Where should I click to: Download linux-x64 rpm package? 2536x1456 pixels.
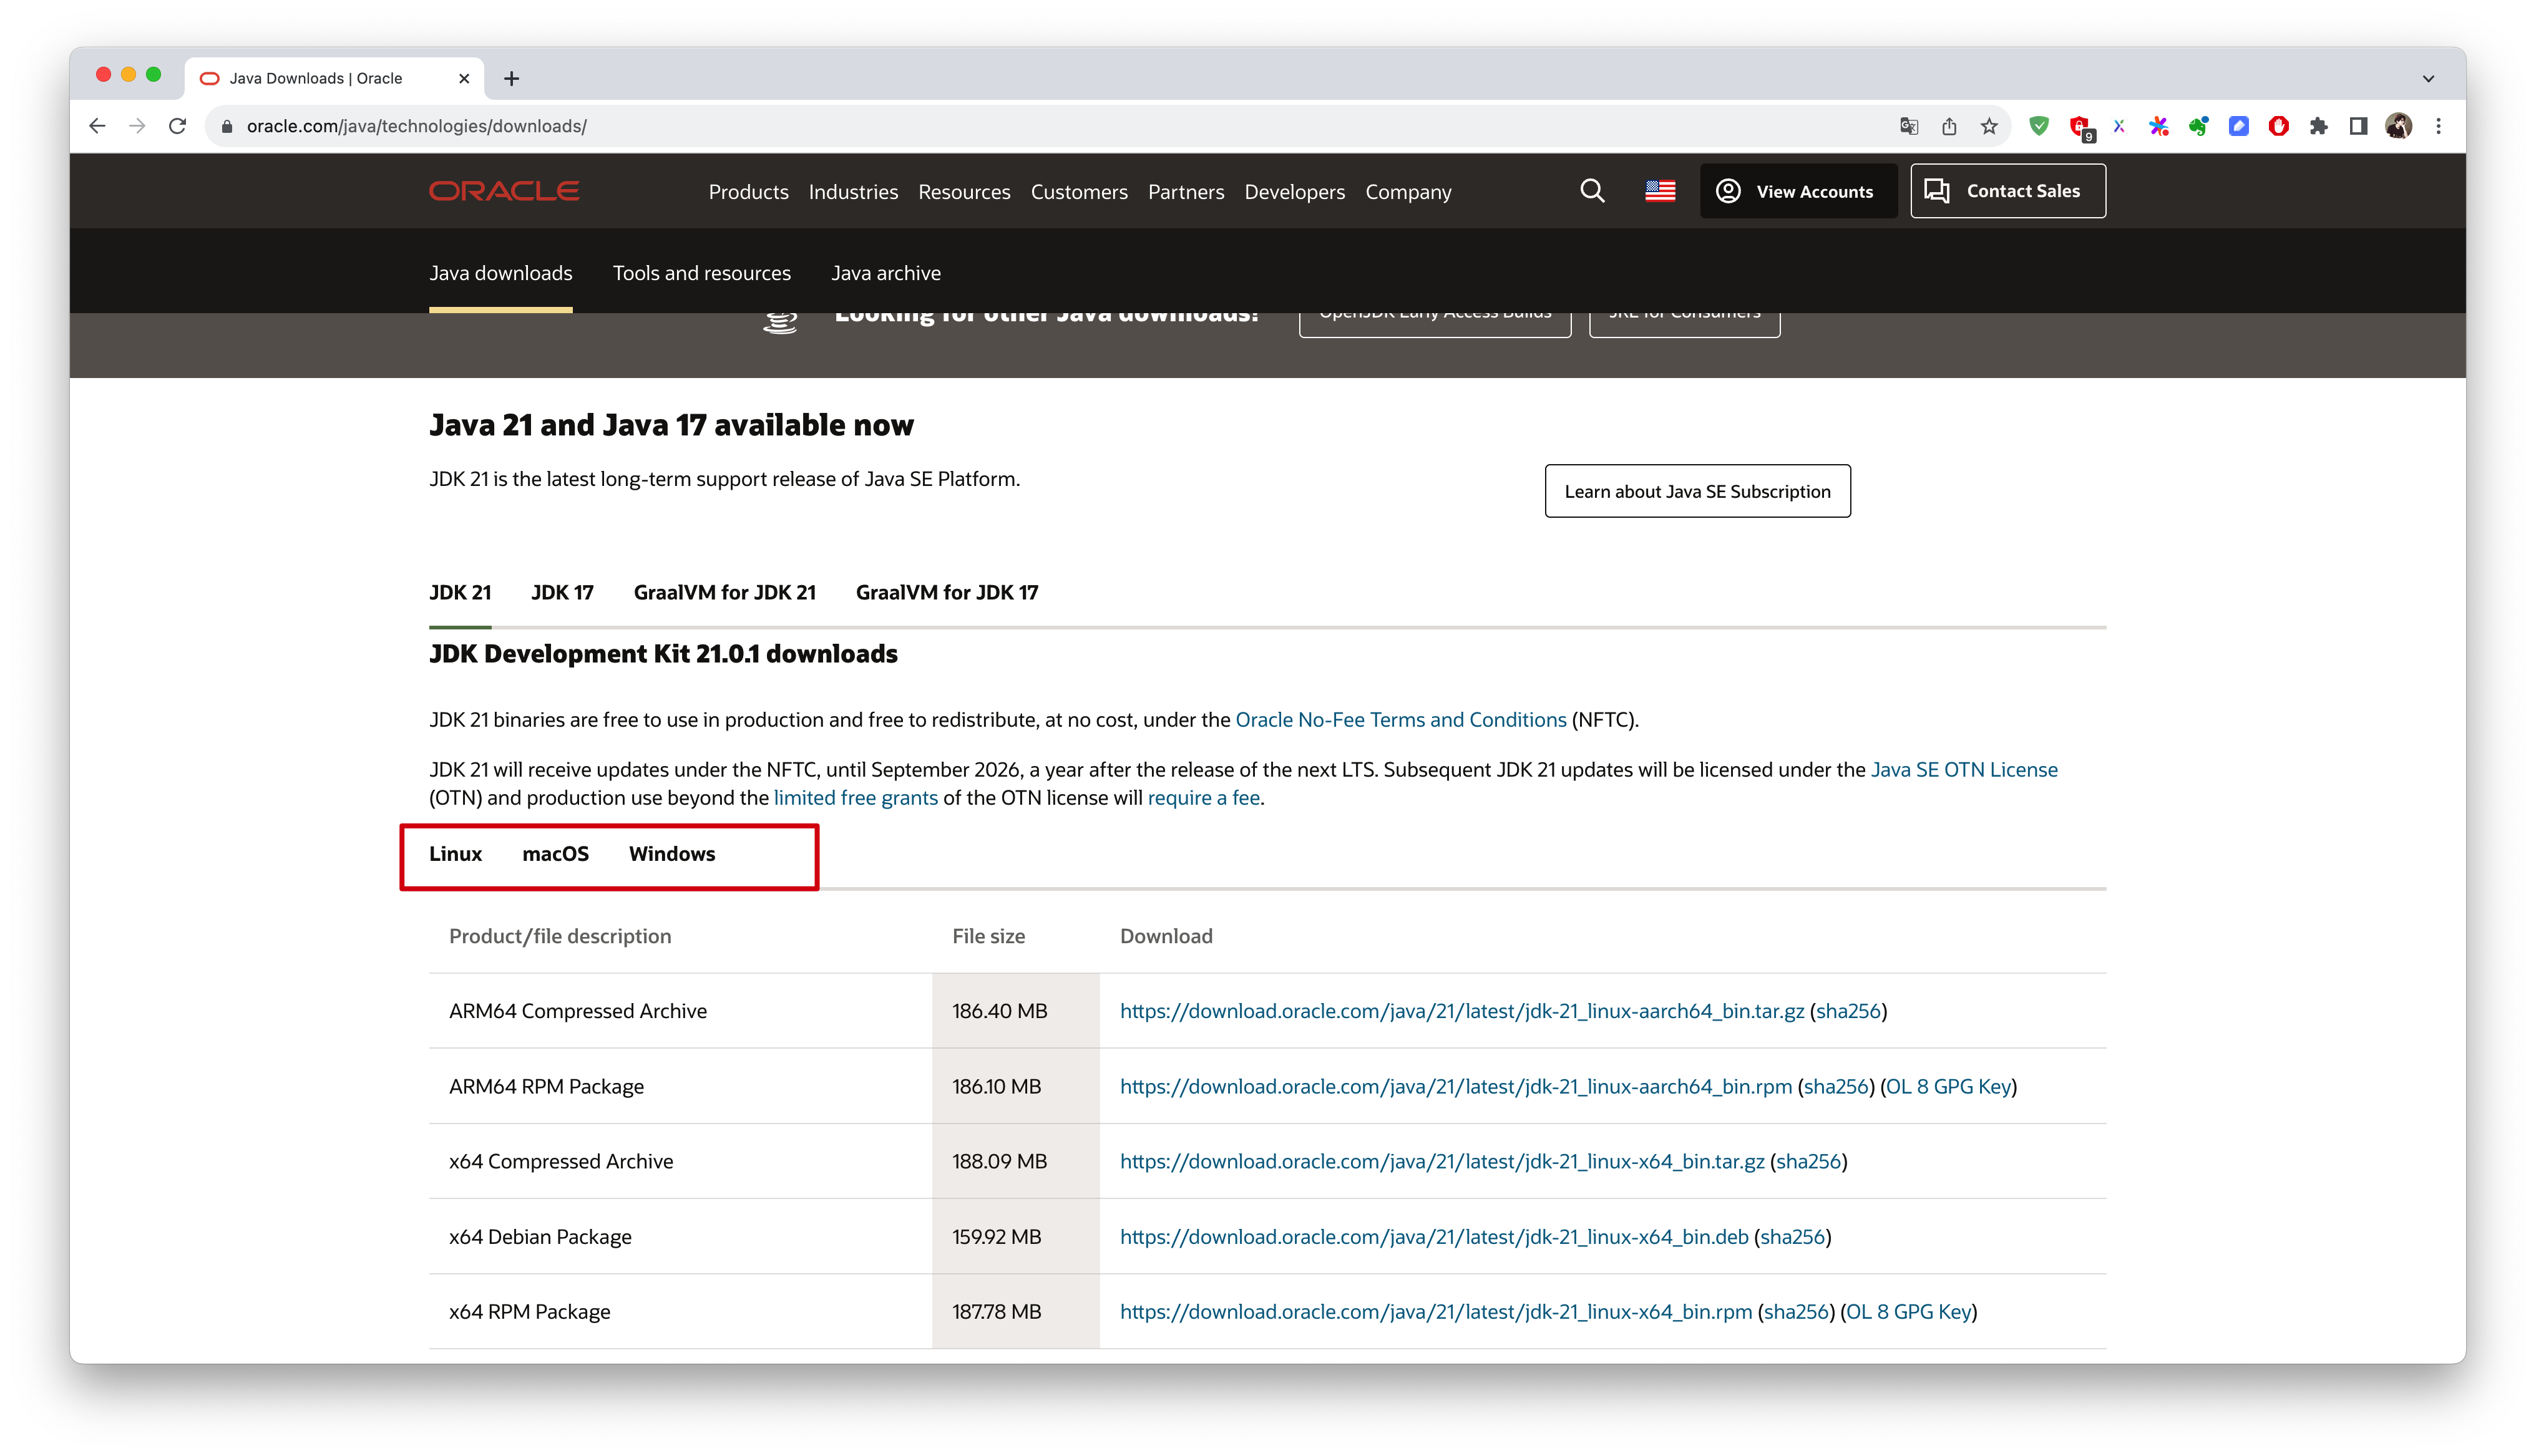1436,1312
